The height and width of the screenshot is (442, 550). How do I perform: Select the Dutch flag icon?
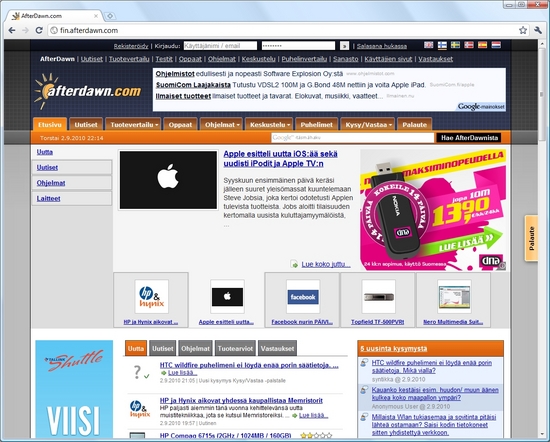pyautogui.click(x=496, y=45)
